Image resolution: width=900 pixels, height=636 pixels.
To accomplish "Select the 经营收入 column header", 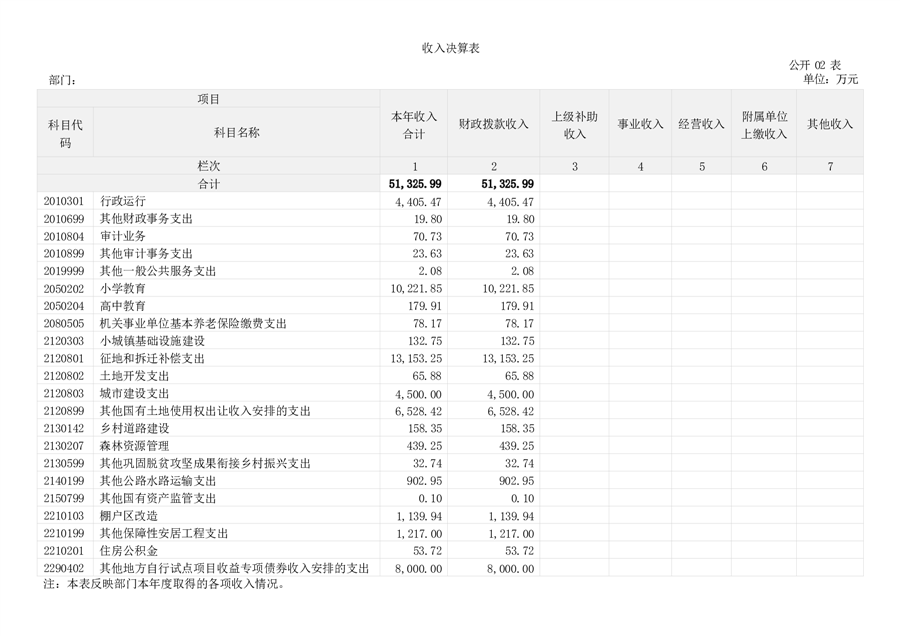I will (x=701, y=124).
